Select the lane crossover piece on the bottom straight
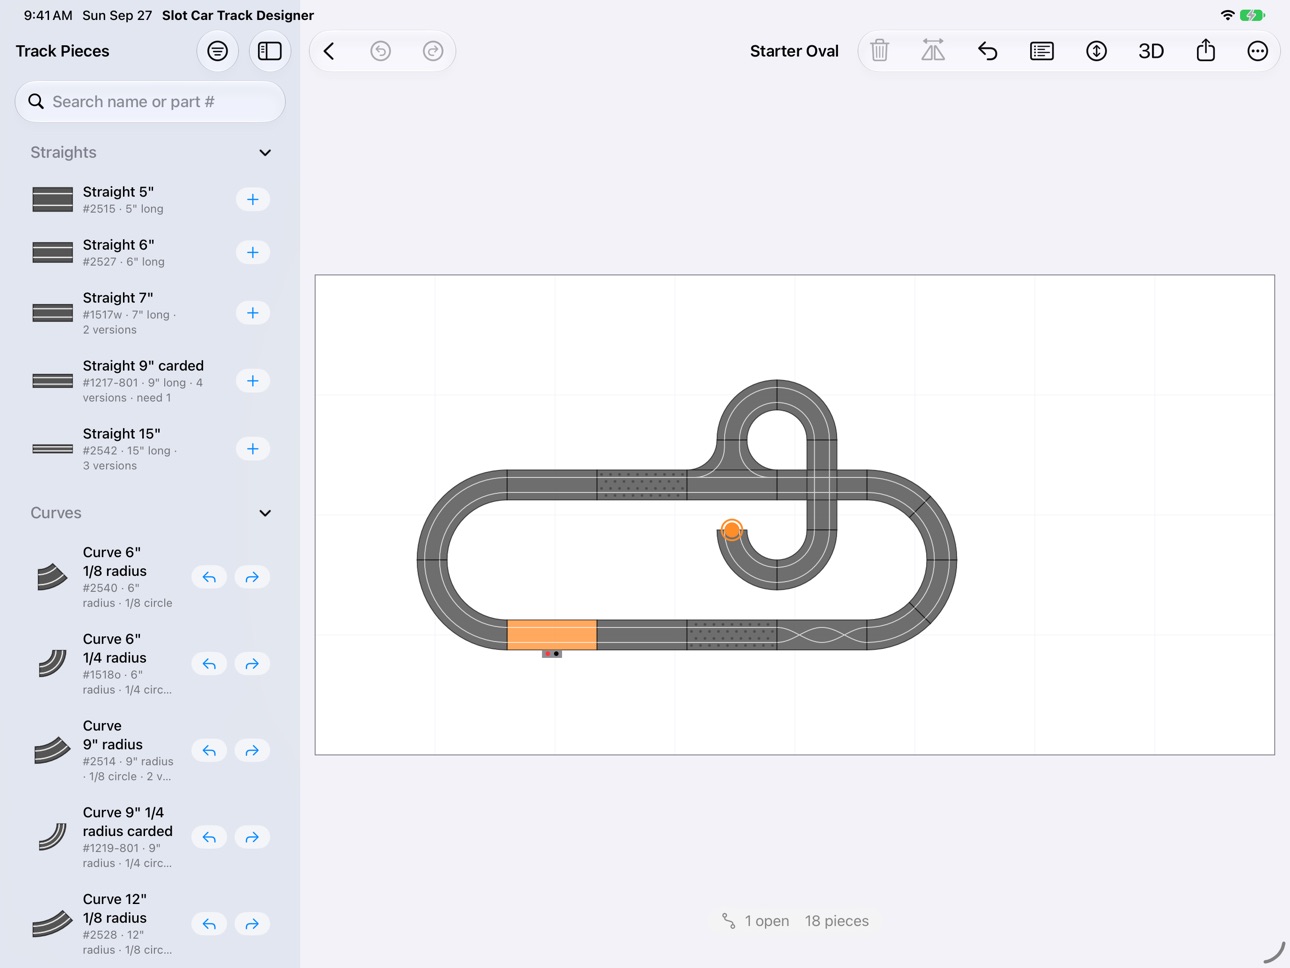Image resolution: width=1290 pixels, height=968 pixels. point(822,635)
